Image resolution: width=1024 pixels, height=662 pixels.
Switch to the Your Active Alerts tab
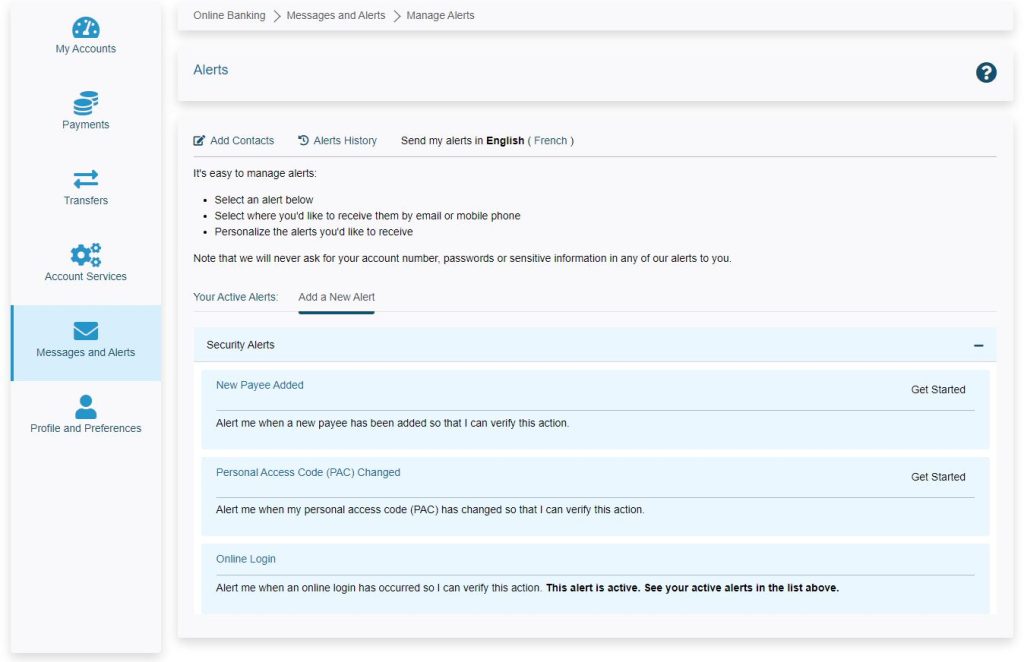click(236, 297)
